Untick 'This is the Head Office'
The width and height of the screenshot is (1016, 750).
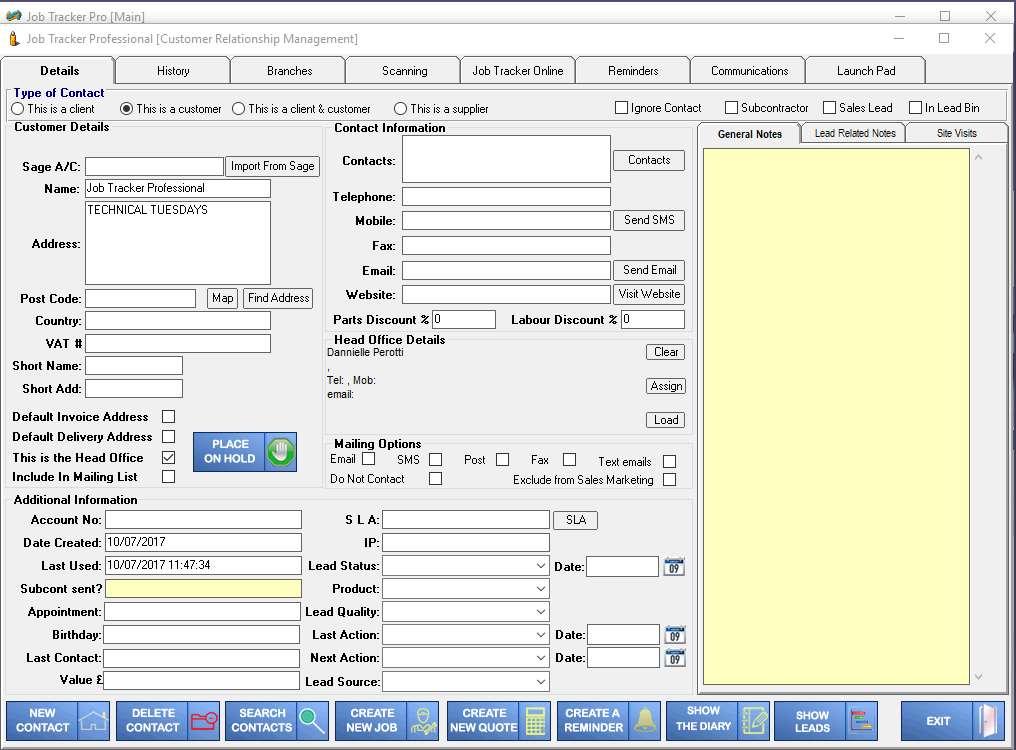click(x=168, y=458)
